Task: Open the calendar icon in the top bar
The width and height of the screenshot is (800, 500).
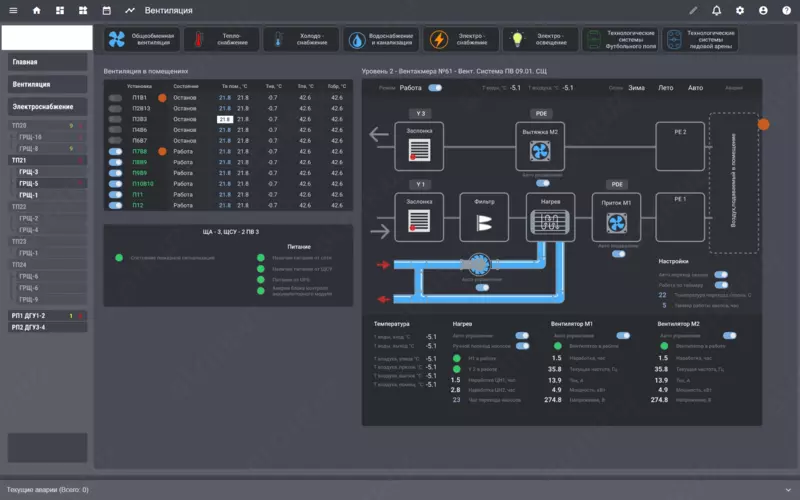Action: [107, 10]
